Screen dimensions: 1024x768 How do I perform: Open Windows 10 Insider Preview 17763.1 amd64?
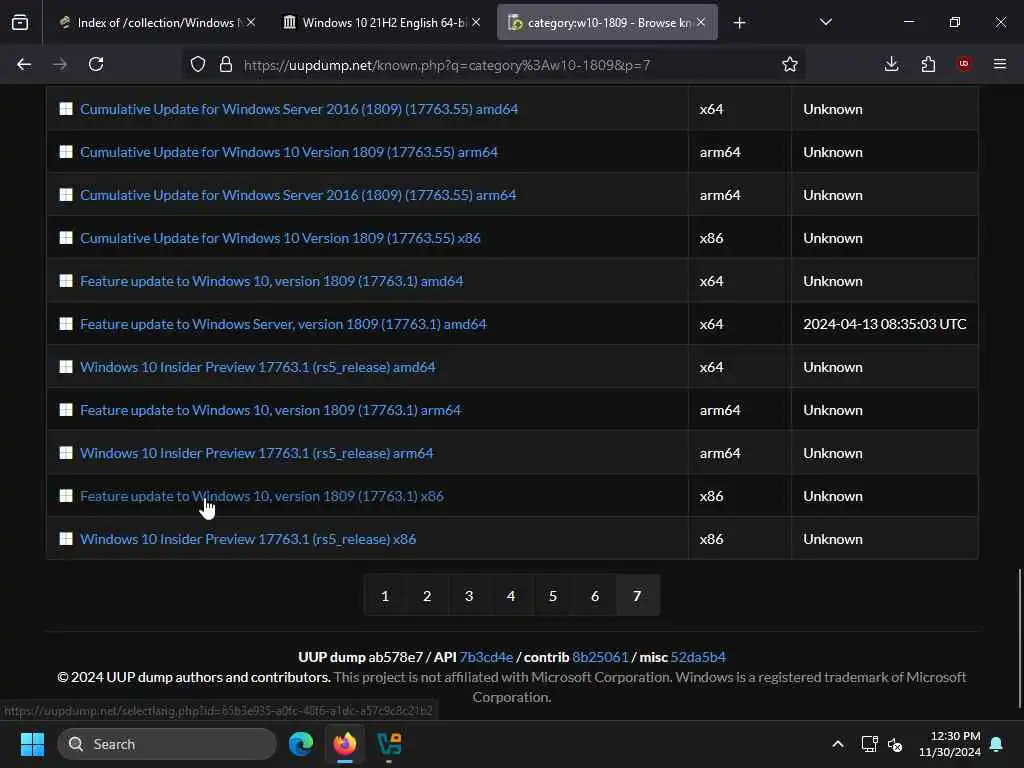[257, 368]
